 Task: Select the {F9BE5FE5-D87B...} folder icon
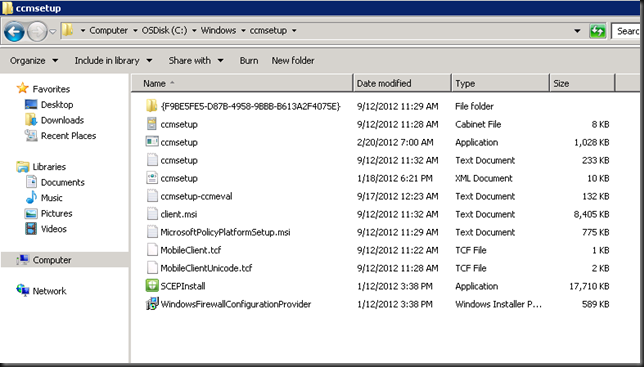(x=152, y=106)
